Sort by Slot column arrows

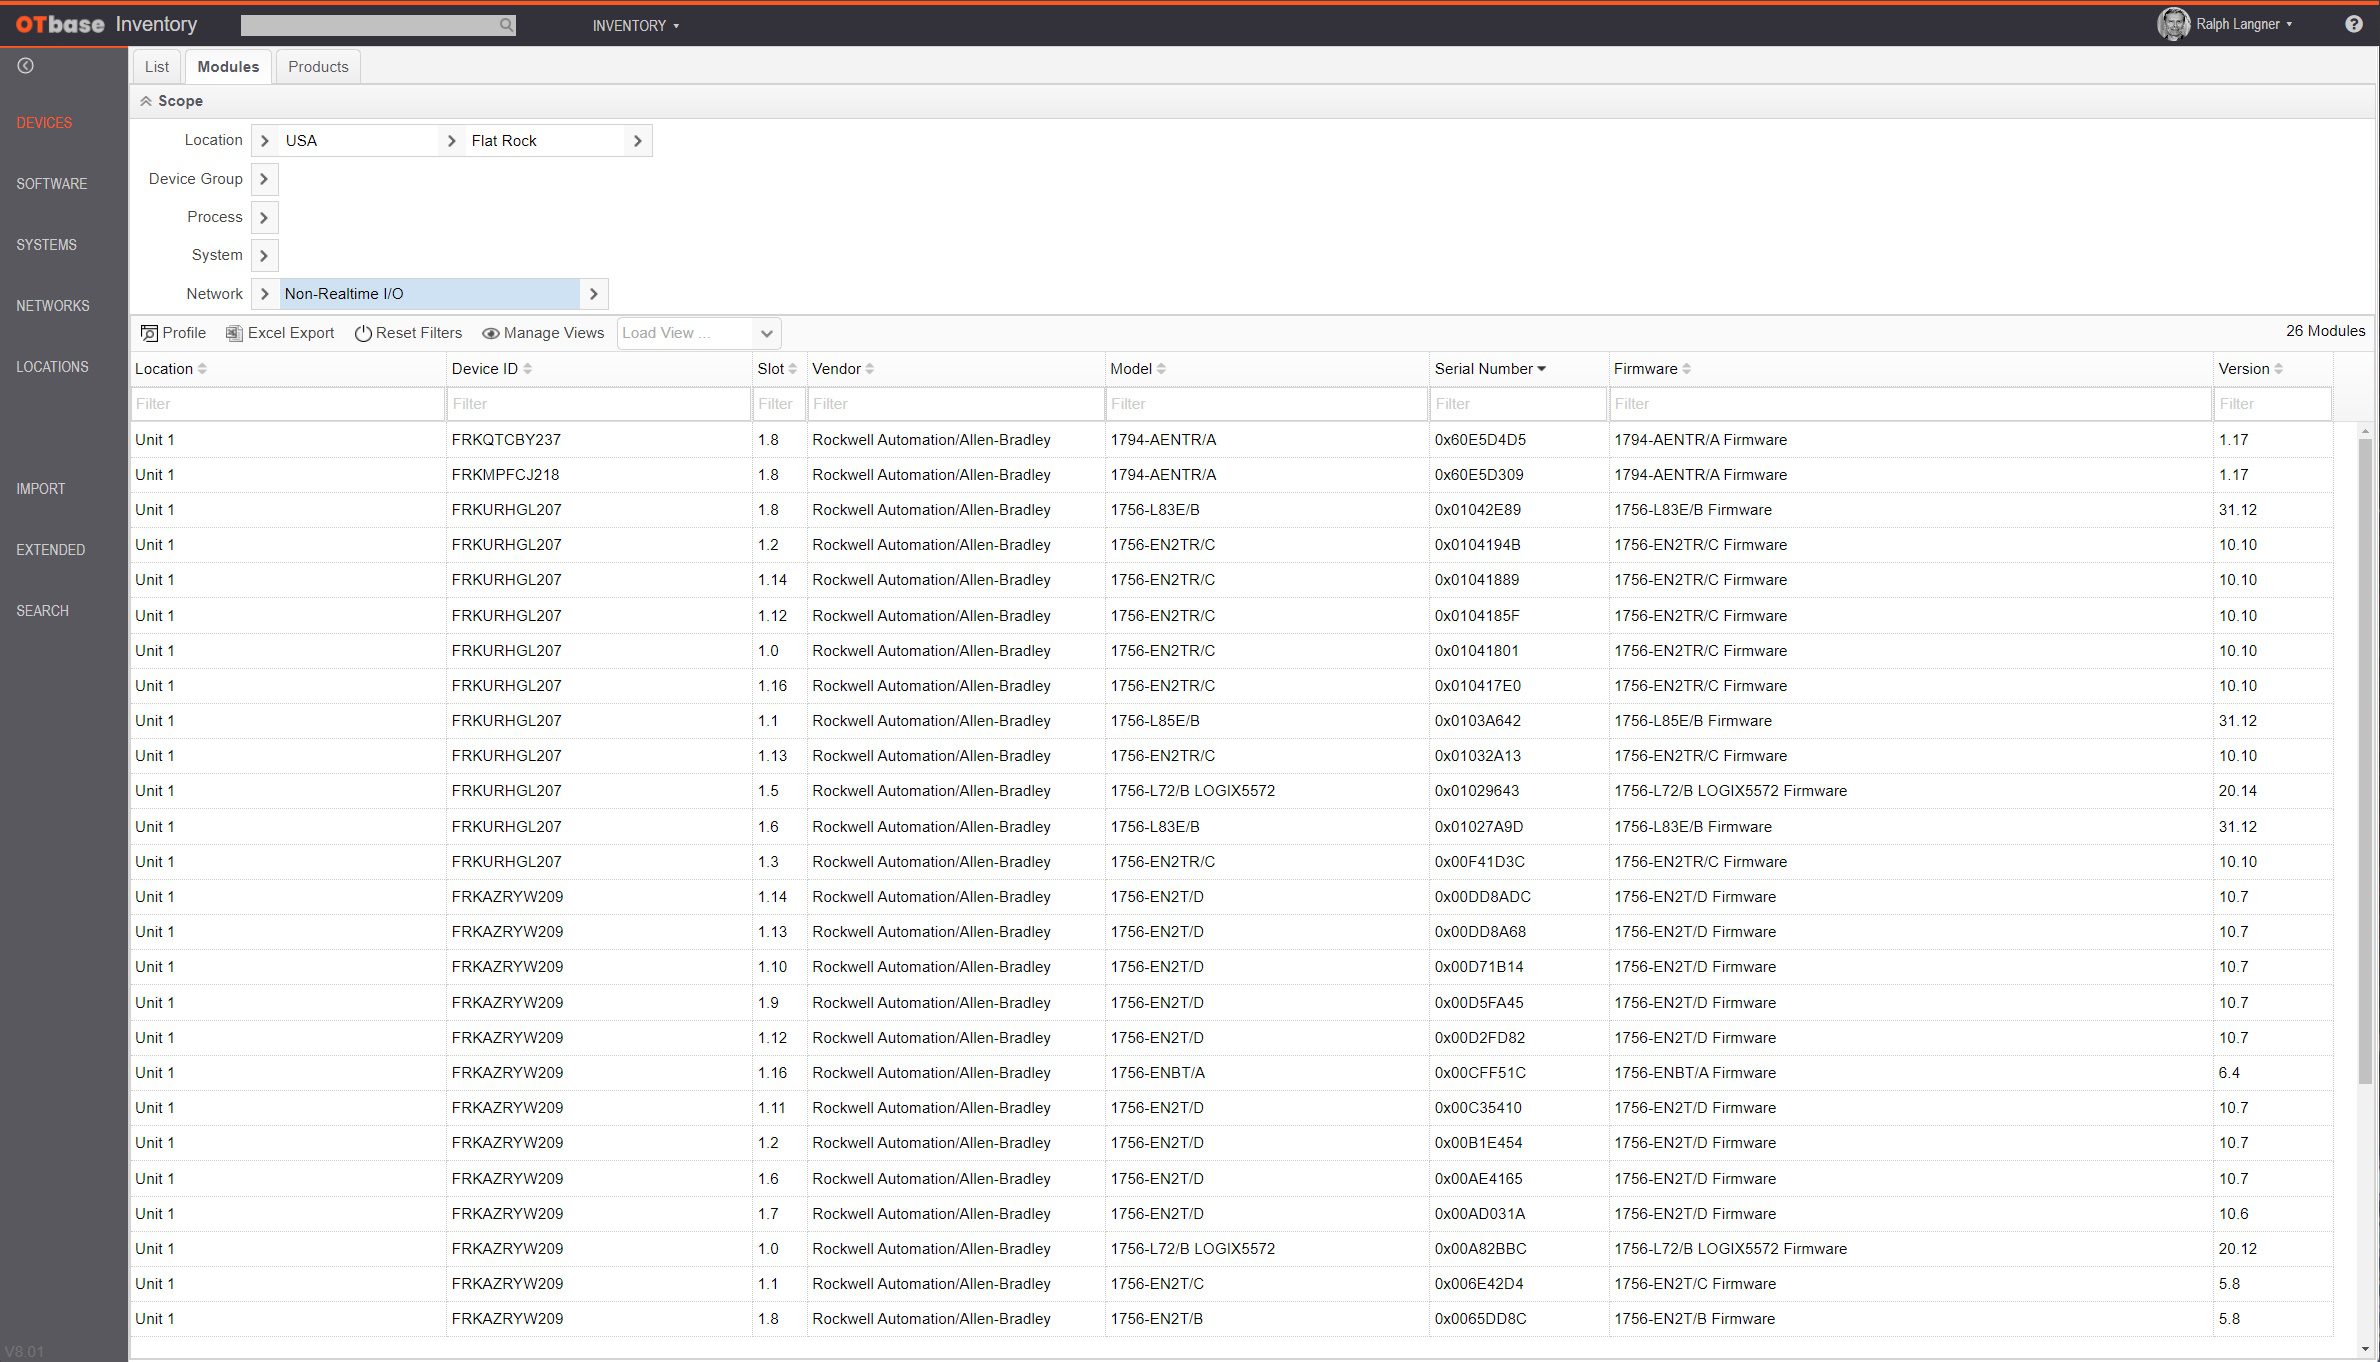(x=792, y=369)
